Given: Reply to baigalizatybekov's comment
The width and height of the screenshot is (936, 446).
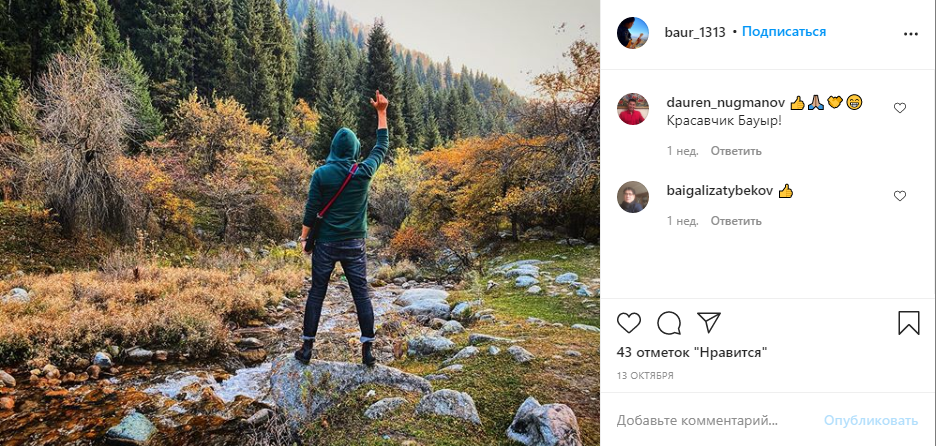Looking at the screenshot, I should coord(736,221).
